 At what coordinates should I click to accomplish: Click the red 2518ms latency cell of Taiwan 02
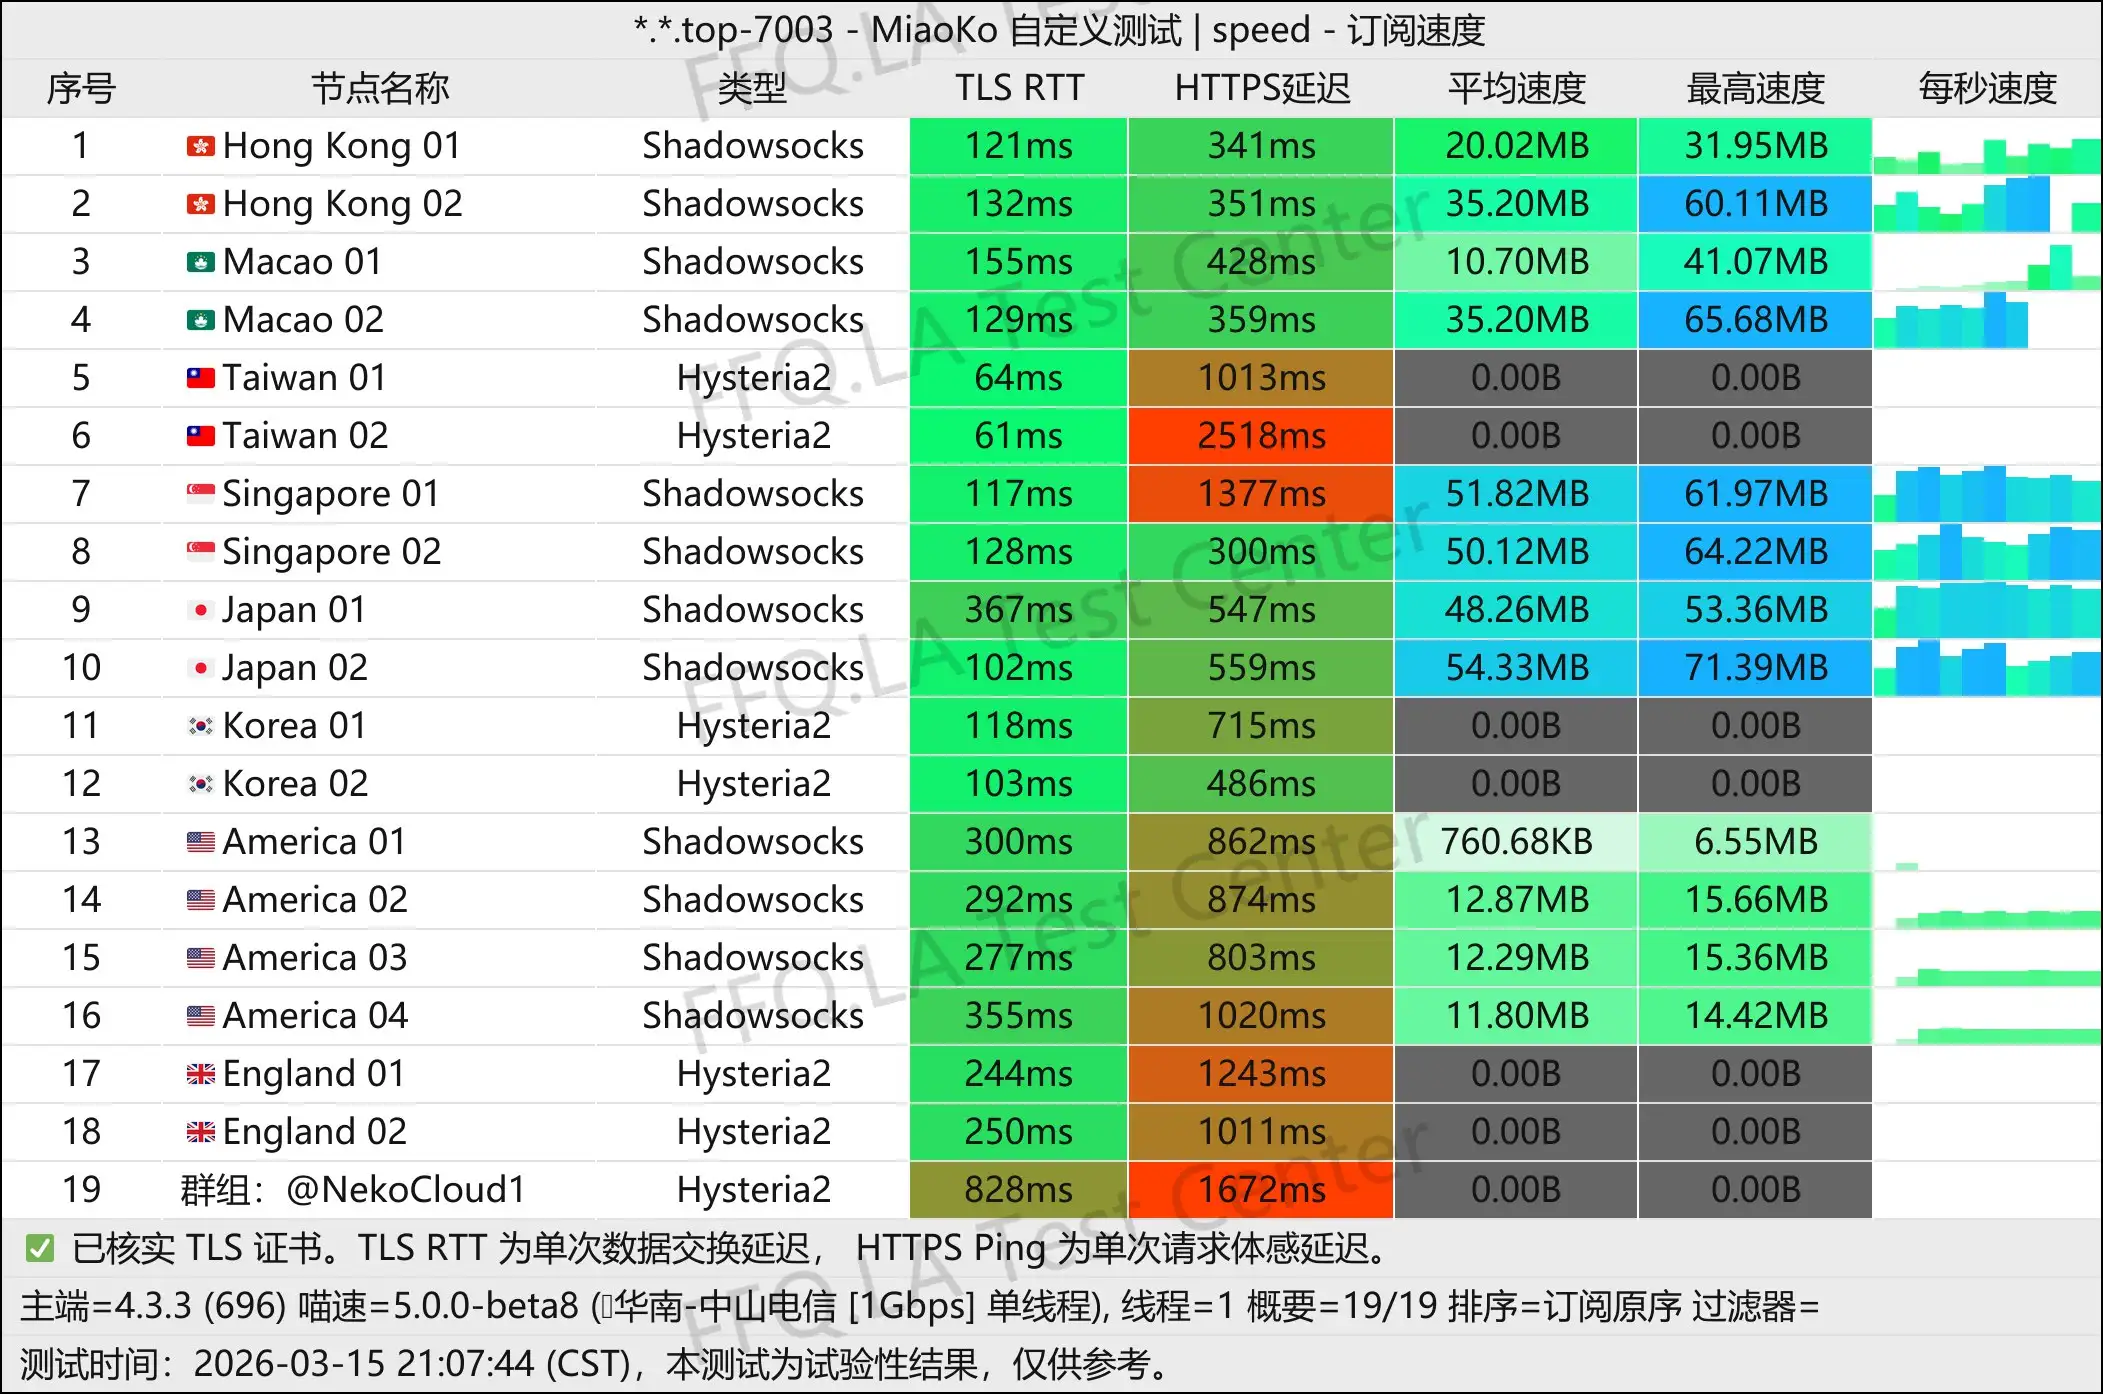point(1262,436)
